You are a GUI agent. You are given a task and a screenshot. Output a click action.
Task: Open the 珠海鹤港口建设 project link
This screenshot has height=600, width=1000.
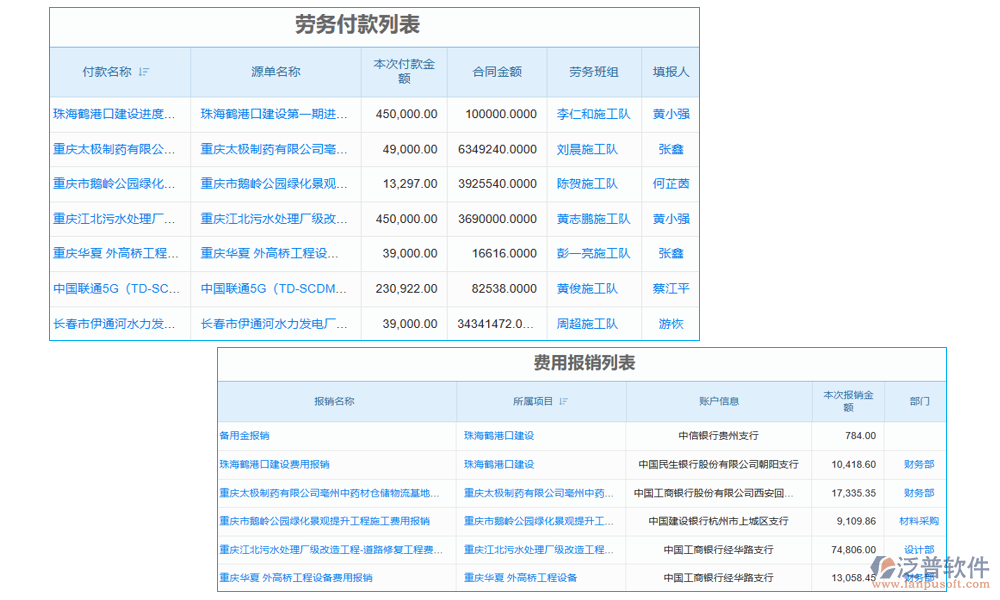[x=497, y=435]
